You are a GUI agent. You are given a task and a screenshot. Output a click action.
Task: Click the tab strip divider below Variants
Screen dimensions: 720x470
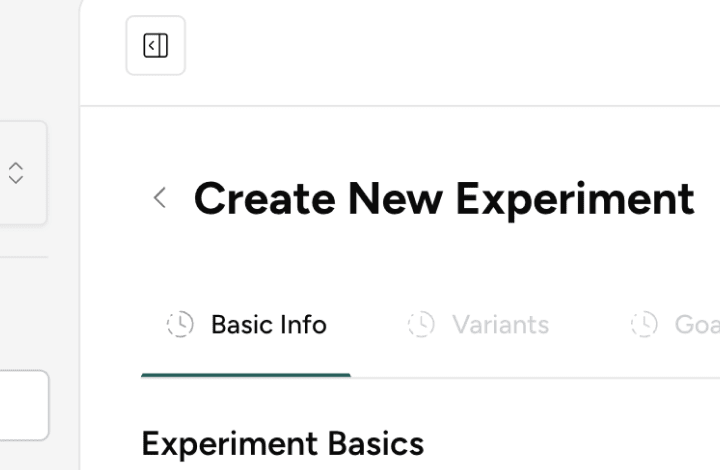478,378
